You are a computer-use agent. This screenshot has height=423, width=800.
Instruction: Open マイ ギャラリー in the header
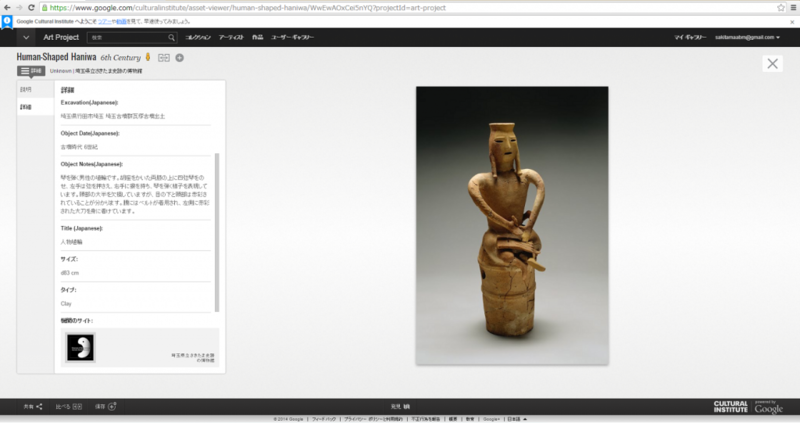(x=690, y=37)
